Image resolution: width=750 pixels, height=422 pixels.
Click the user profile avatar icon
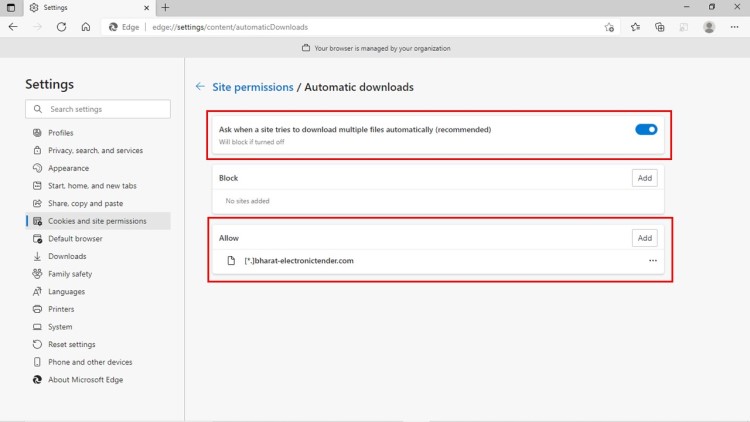[709, 27]
